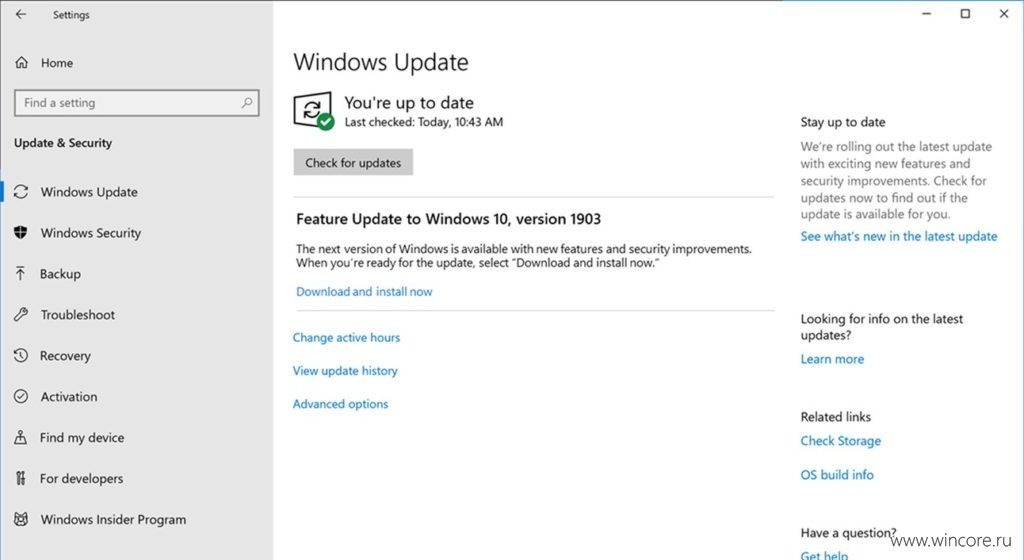Click the Have a question? heading
Viewport: 1024px width, 560px height.
coord(848,533)
